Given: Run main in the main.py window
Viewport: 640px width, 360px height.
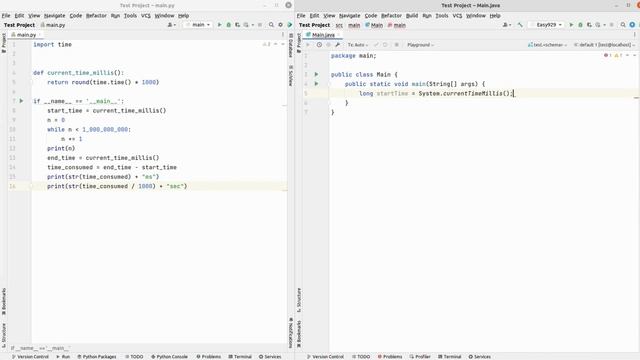Looking at the screenshot, I should [x=220, y=25].
